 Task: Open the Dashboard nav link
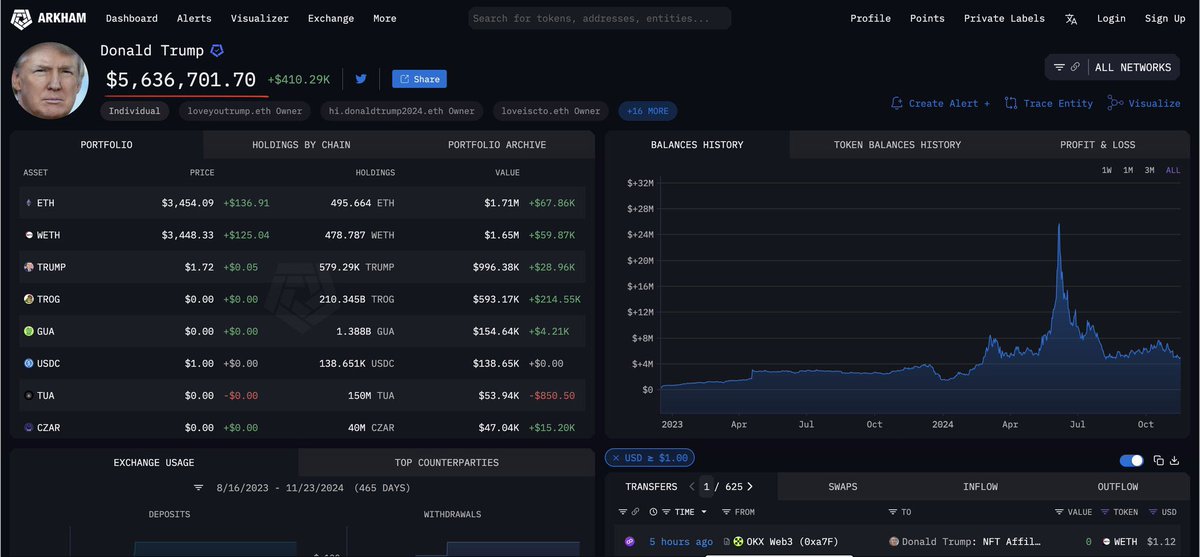pos(132,18)
